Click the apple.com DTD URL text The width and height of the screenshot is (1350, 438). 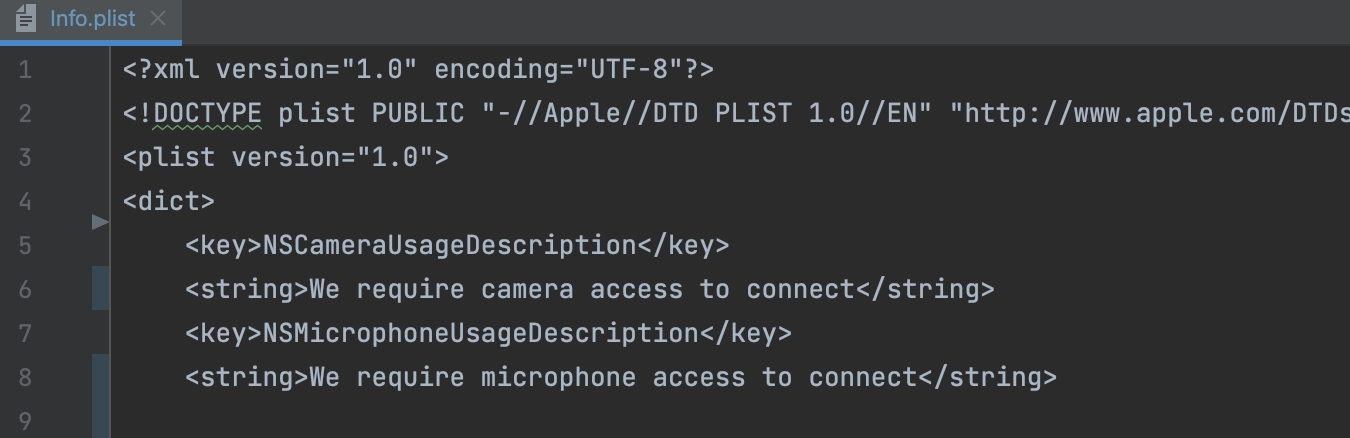[x=1150, y=113]
